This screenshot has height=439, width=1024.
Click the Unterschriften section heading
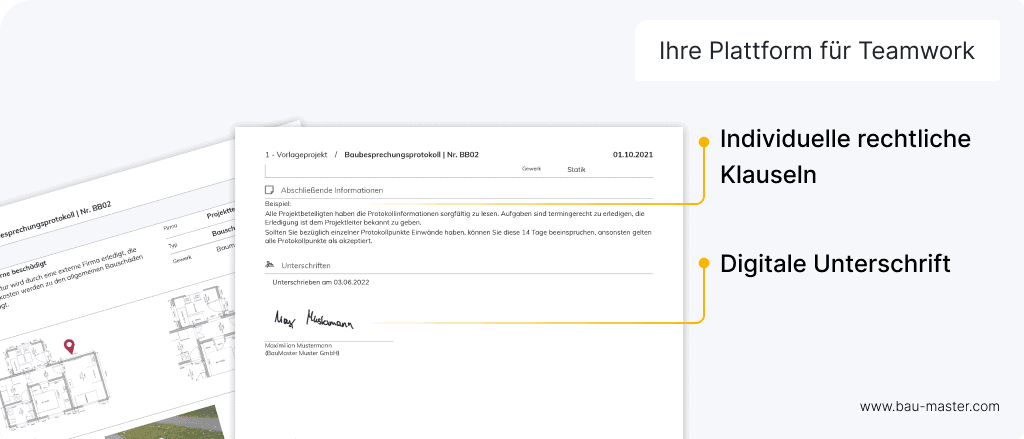point(306,266)
